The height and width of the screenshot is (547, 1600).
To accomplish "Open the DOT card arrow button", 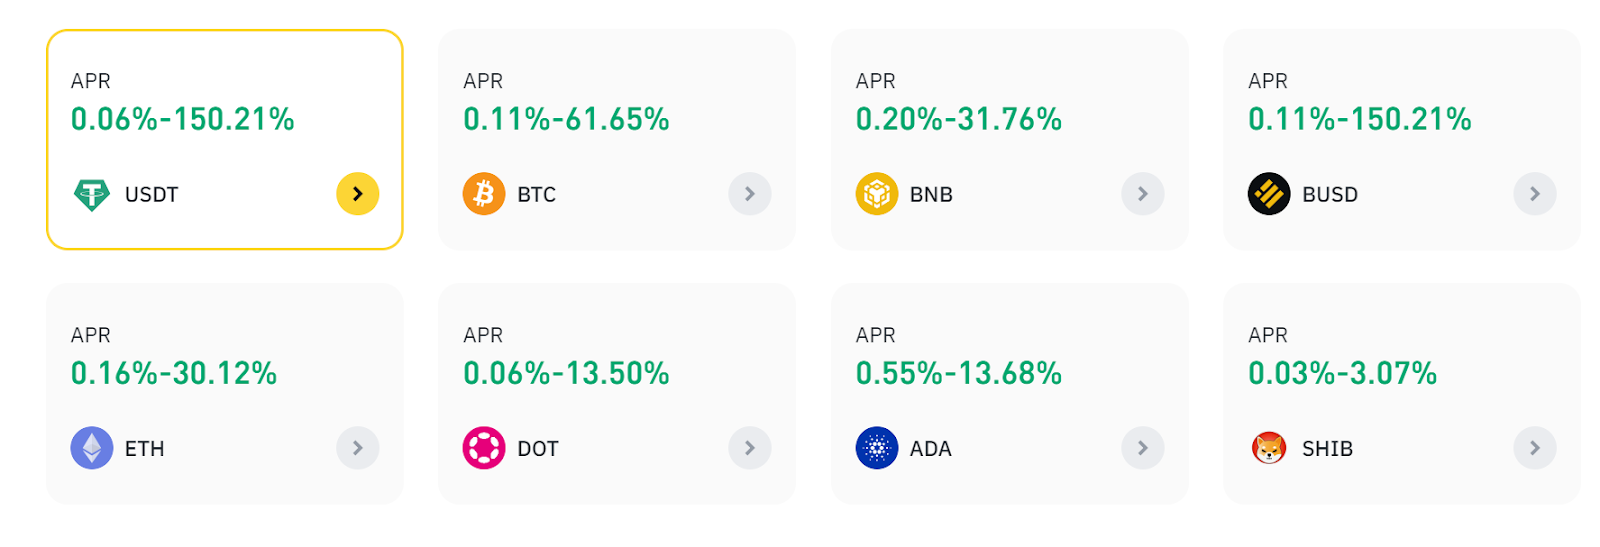I will tap(750, 448).
